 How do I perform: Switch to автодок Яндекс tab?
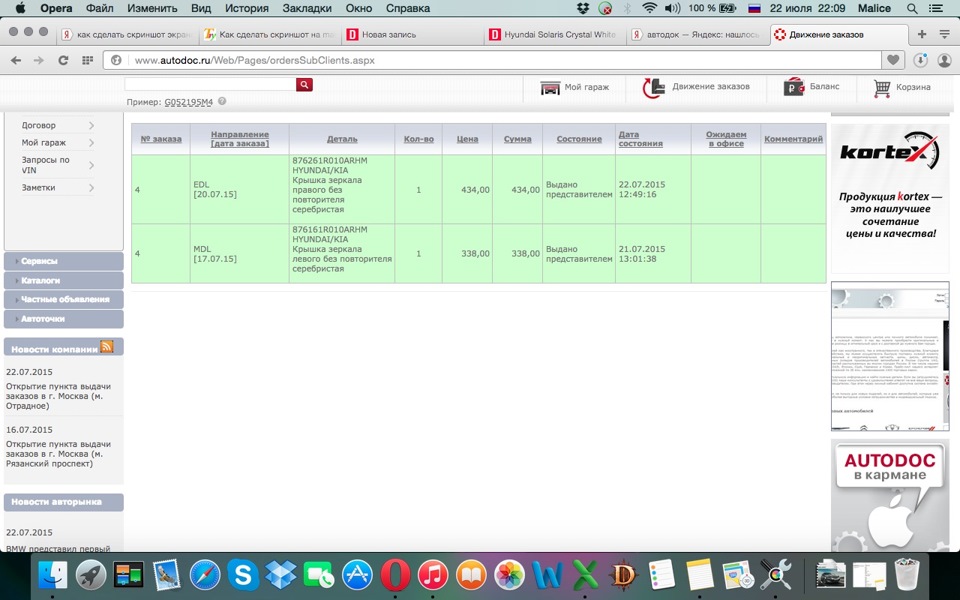click(x=697, y=34)
